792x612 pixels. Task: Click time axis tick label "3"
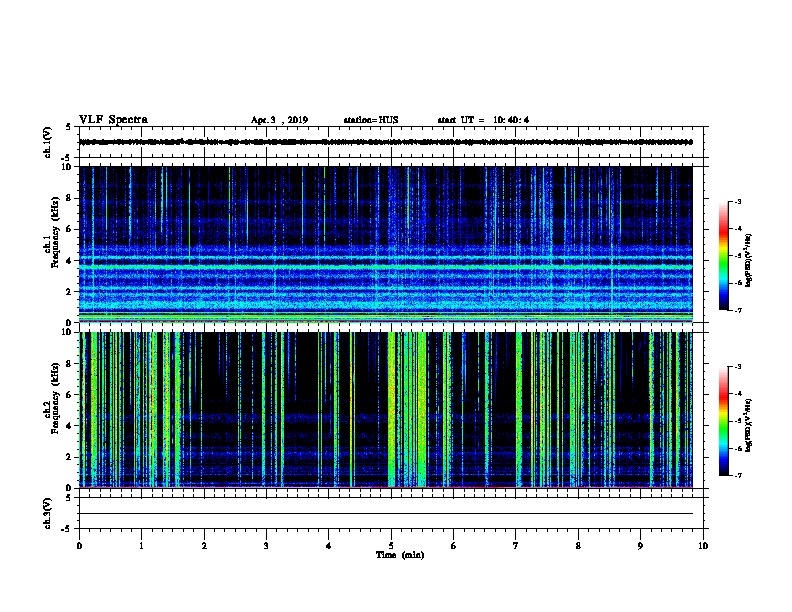coord(266,546)
